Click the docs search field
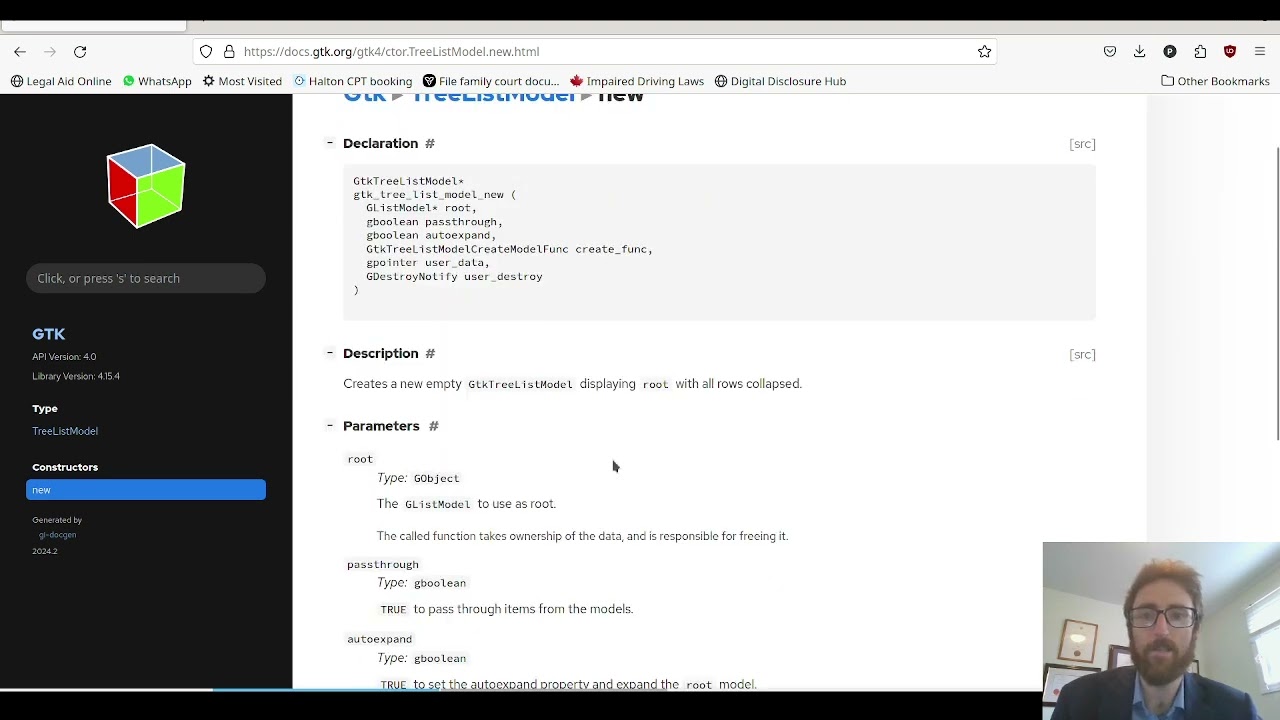This screenshot has height=720, width=1280. pyautogui.click(x=146, y=278)
